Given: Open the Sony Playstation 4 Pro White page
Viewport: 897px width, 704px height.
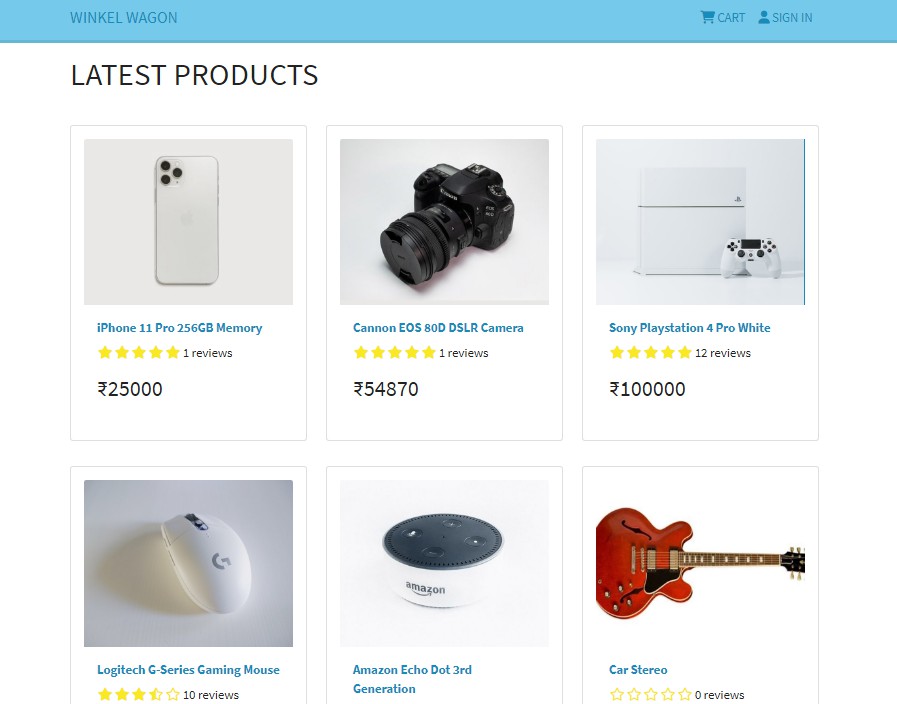Looking at the screenshot, I should 689,327.
